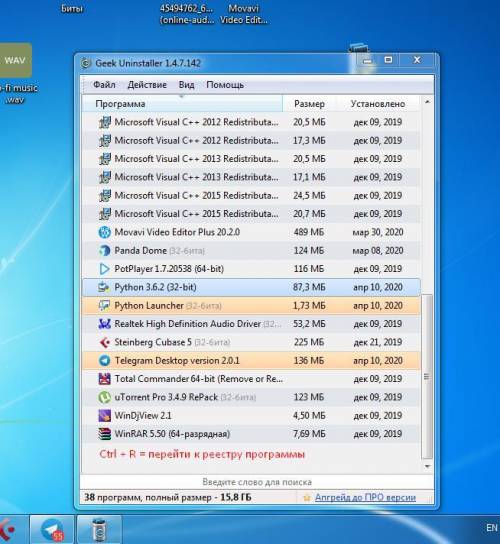The image size is (500, 544).
Task: Click the WinRAR program icon
Action: click(x=104, y=434)
